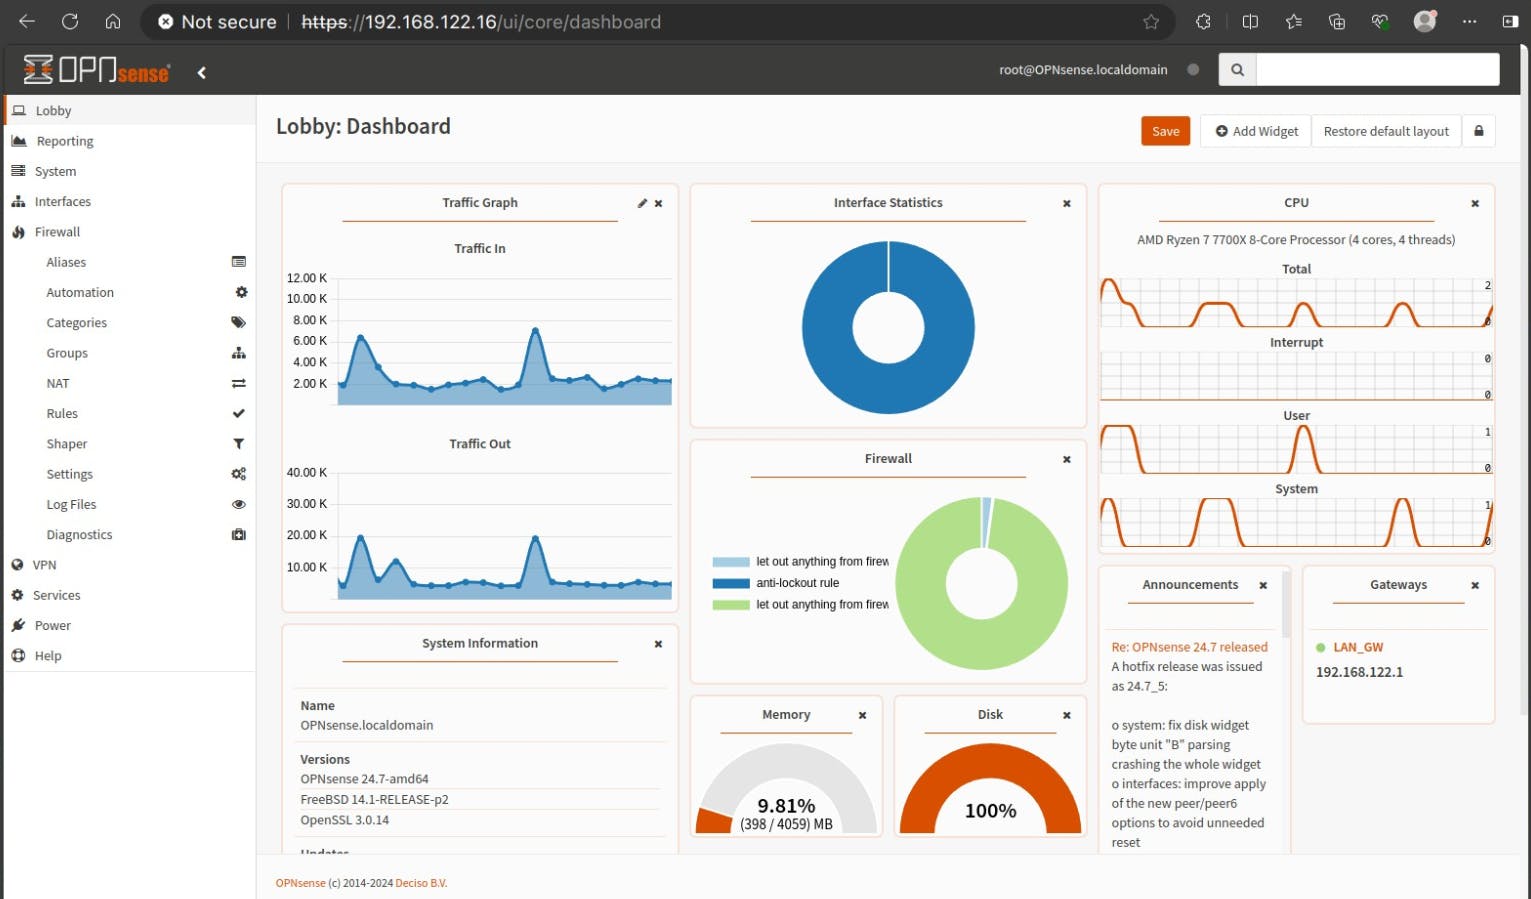This screenshot has height=899, width=1531.
Task: Click the OPNsense footer link
Action: pos(300,883)
